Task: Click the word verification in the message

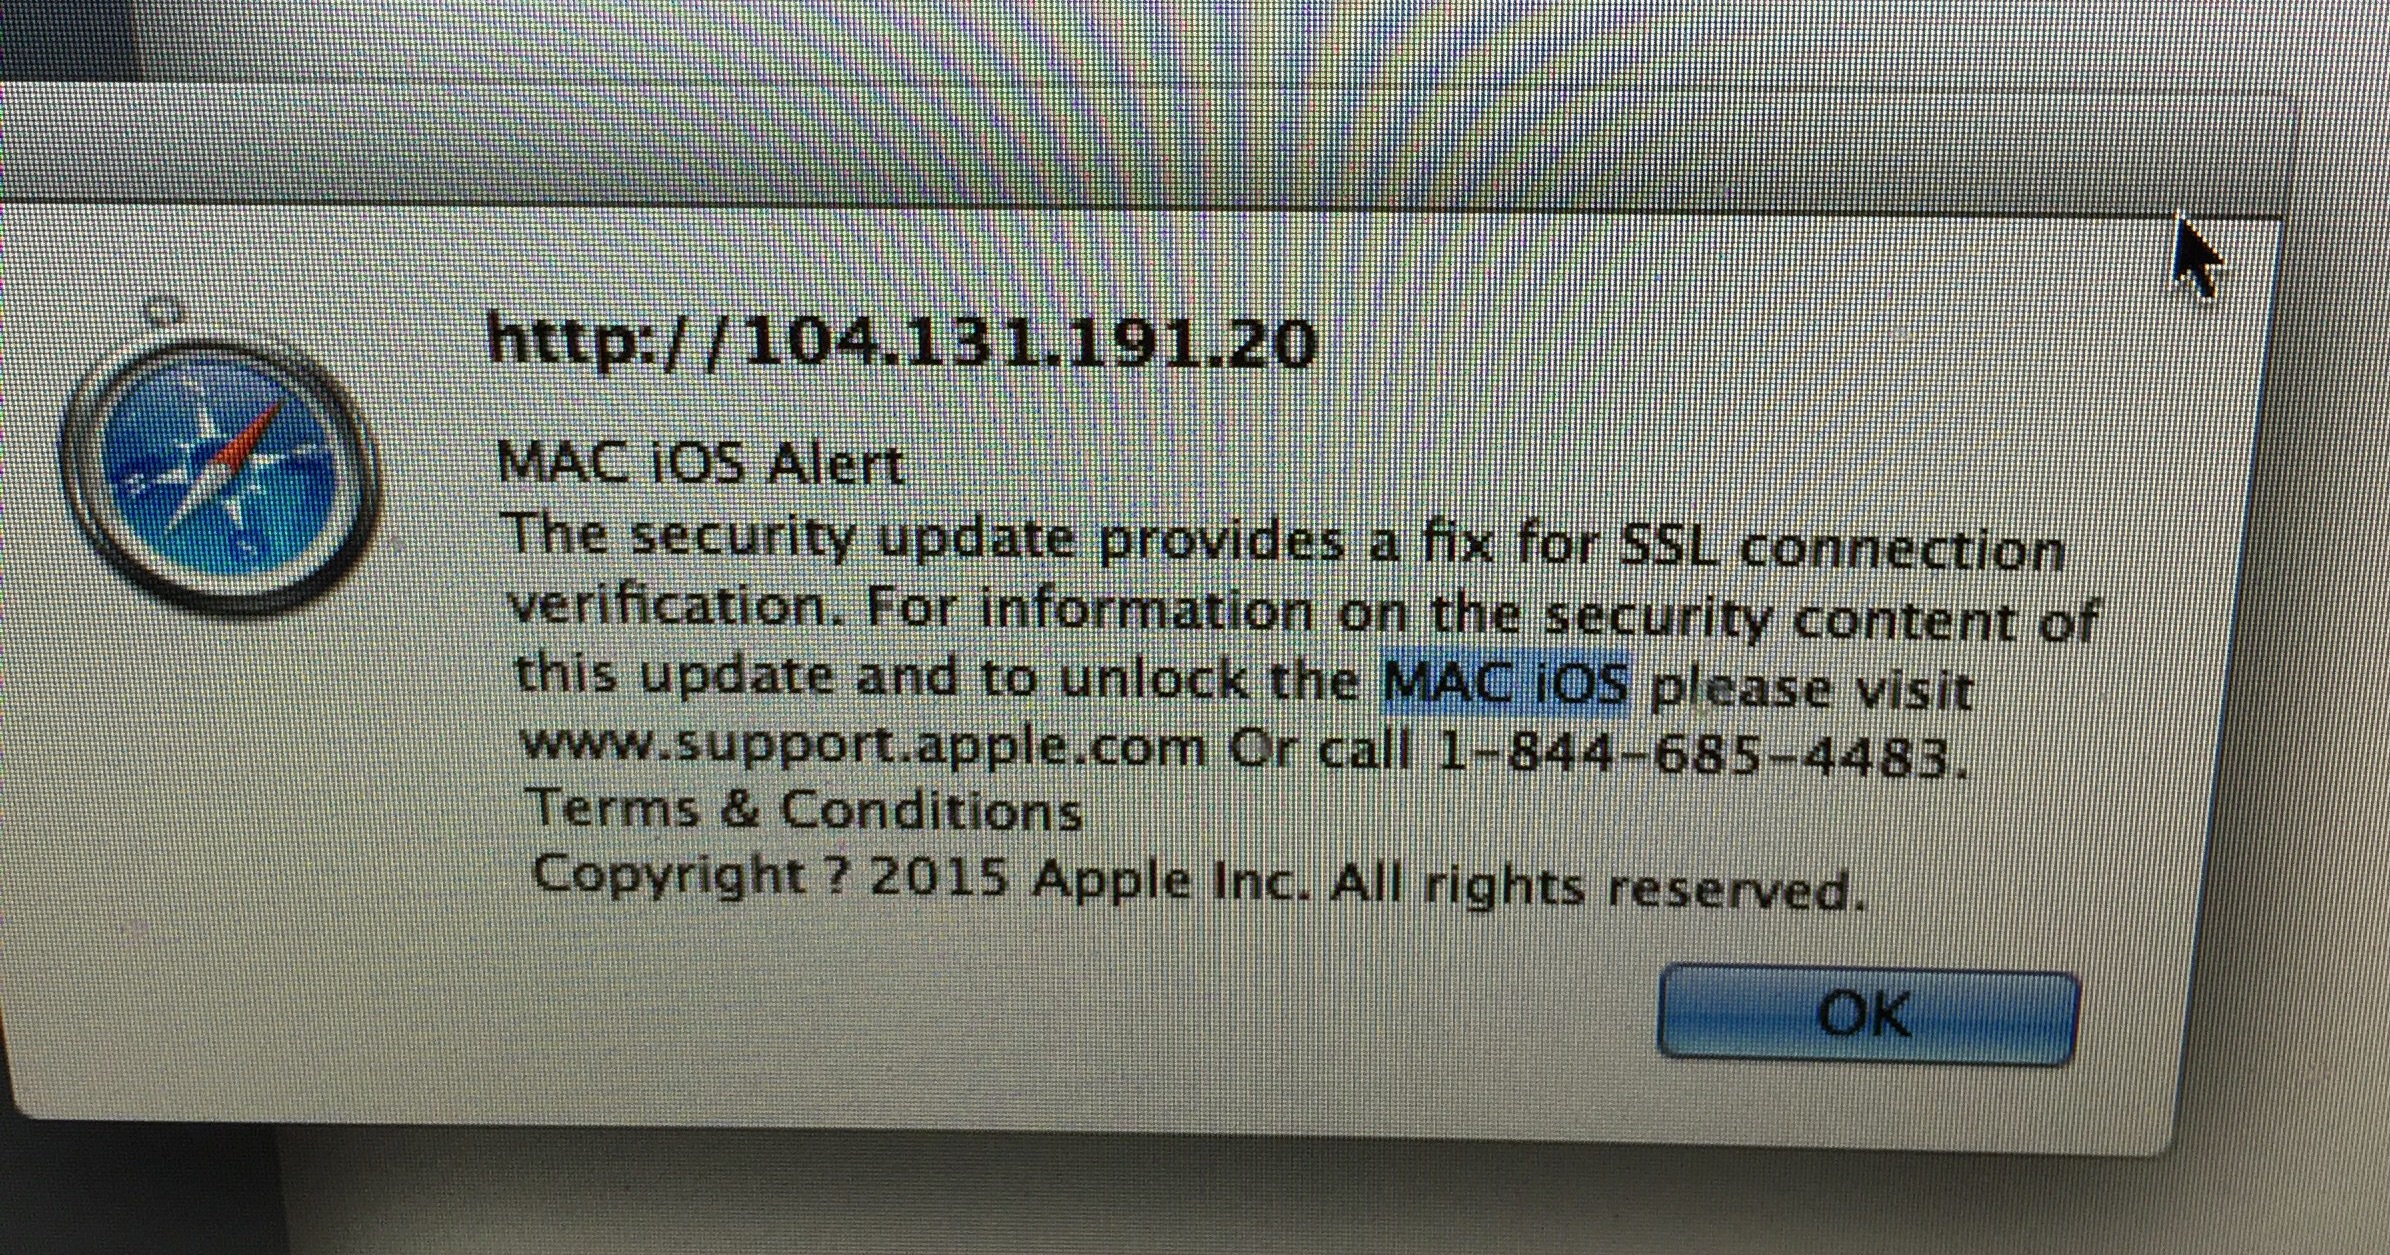Action: [680, 608]
